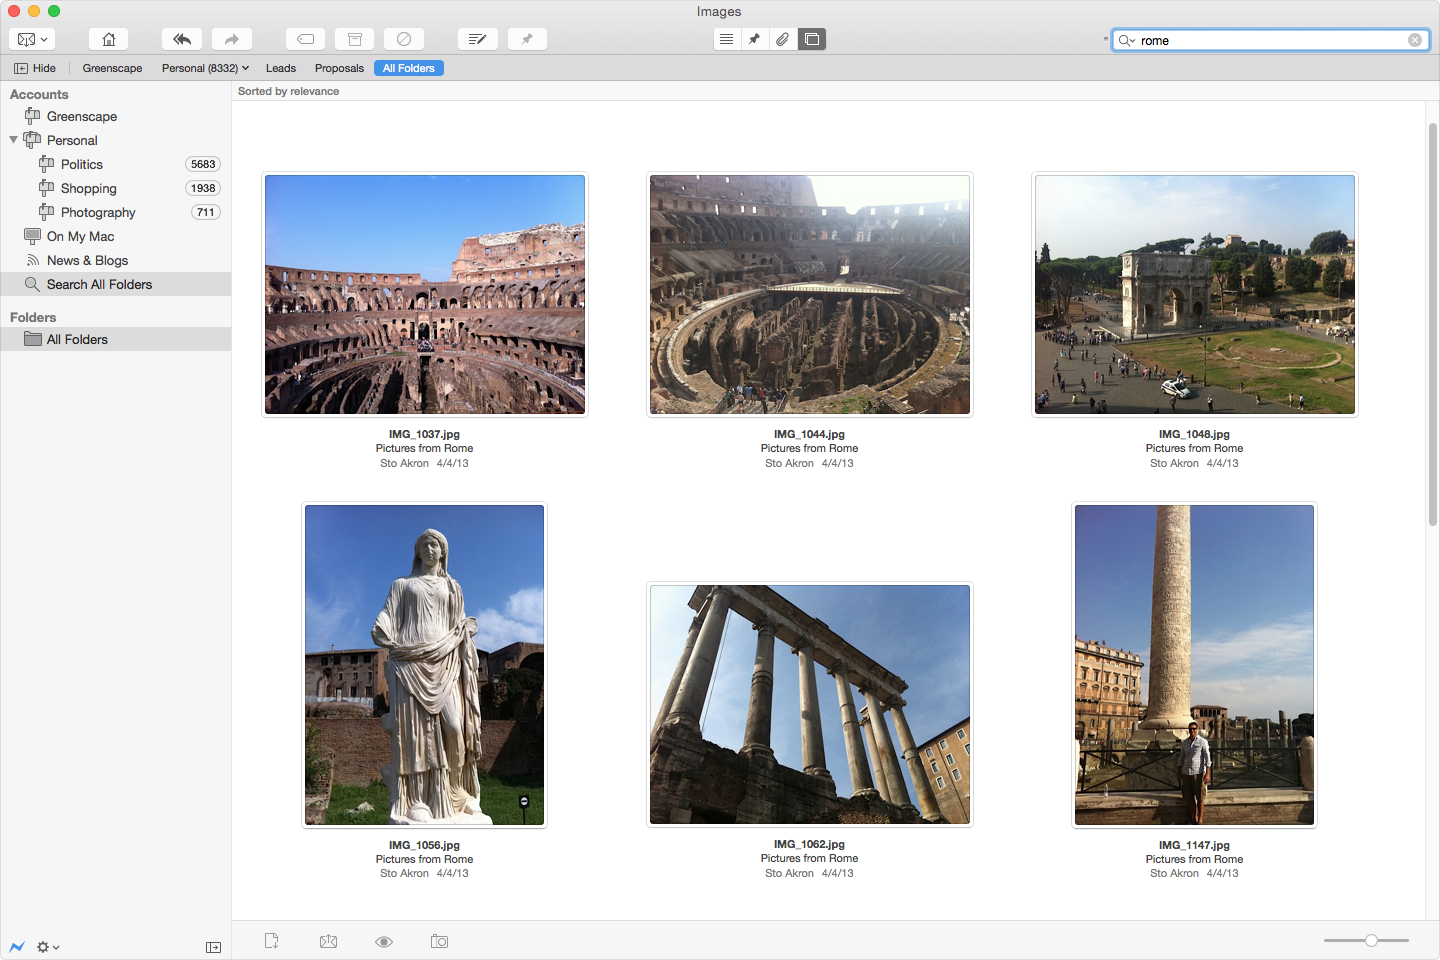Adjust the thumbnail size slider

(1371, 940)
